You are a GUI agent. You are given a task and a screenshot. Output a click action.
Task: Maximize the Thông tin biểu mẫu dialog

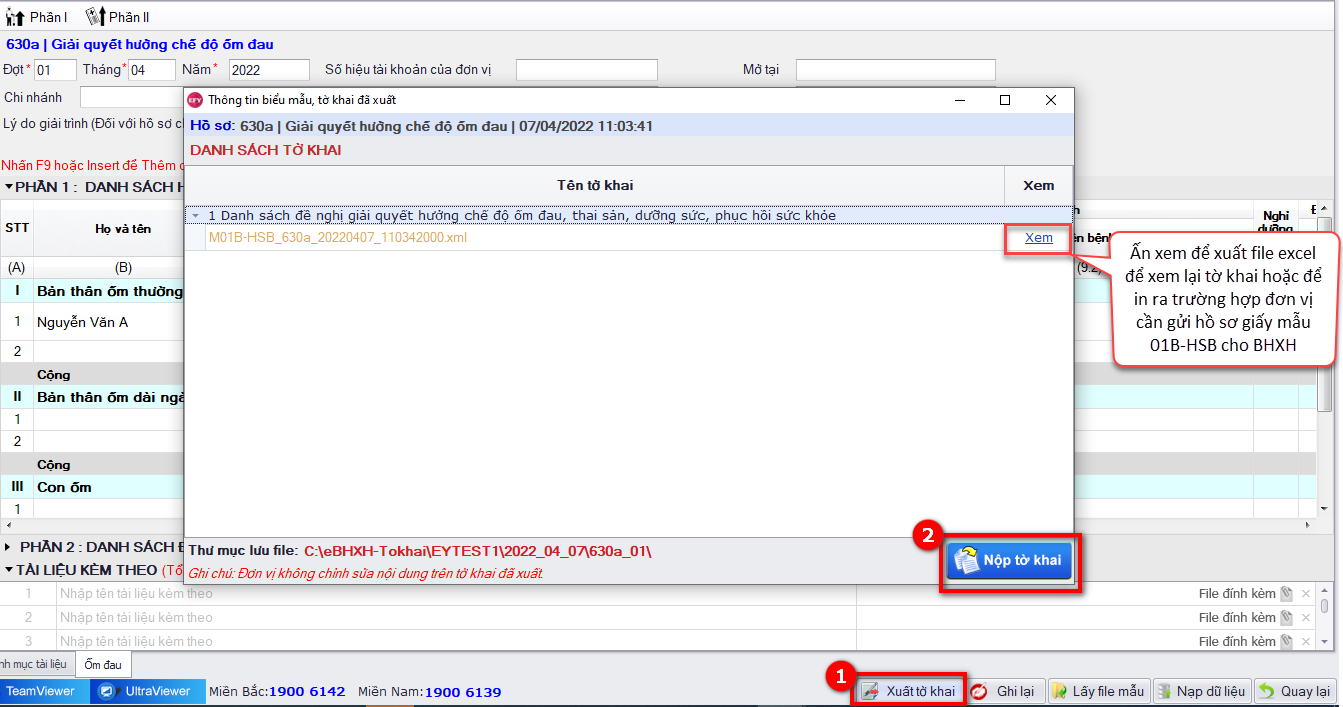1005,100
